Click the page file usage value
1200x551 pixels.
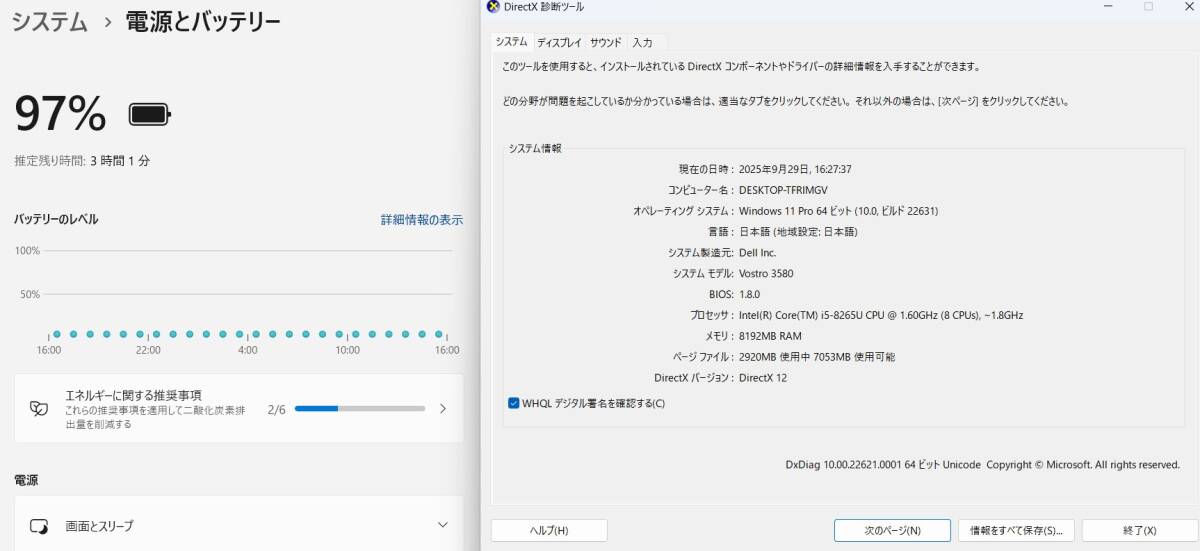tap(817, 357)
